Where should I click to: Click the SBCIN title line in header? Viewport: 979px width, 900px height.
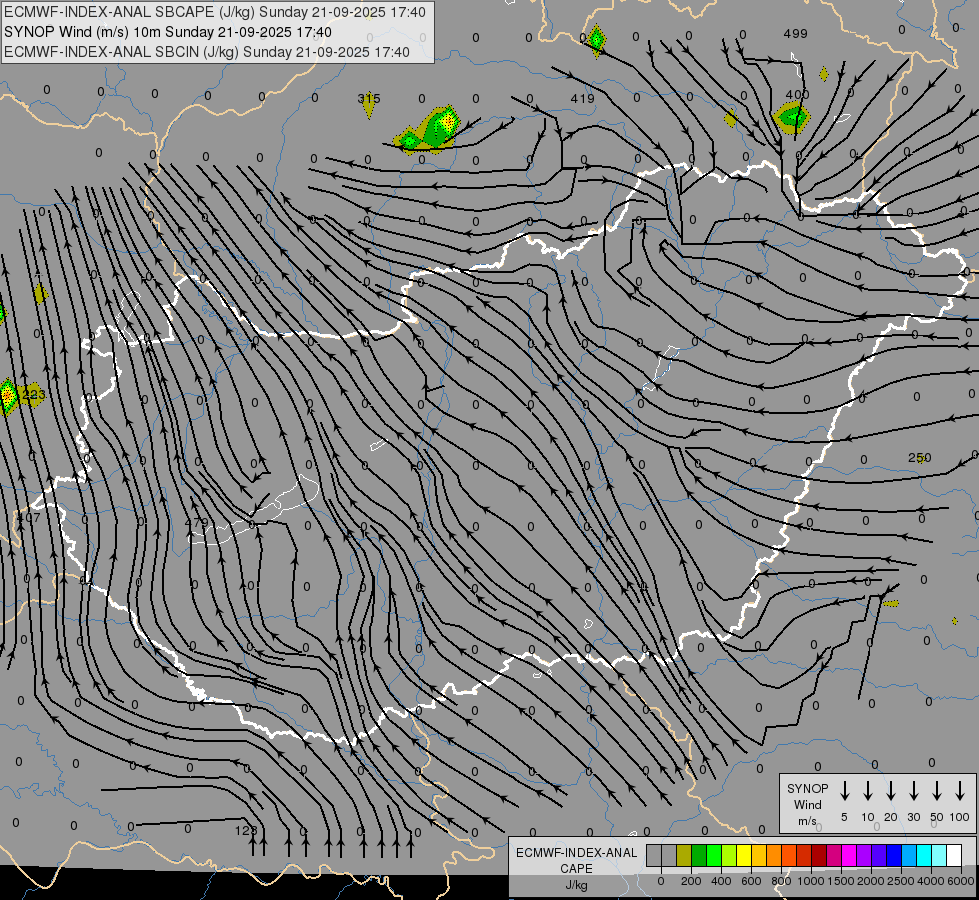pyautogui.click(x=207, y=52)
